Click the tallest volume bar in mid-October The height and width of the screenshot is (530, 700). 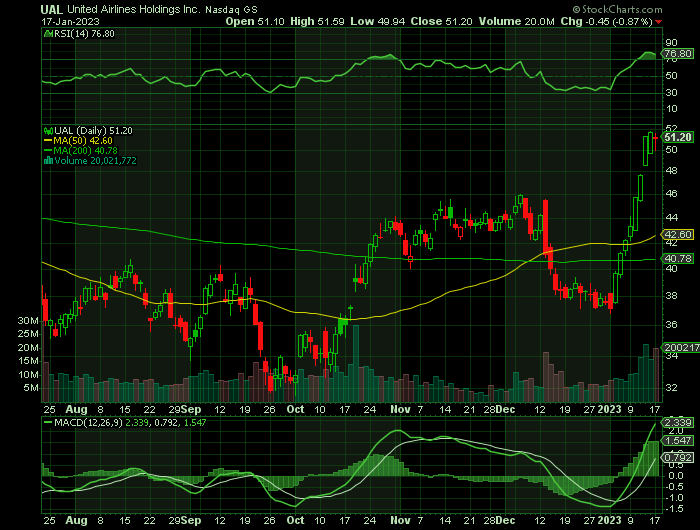356,363
